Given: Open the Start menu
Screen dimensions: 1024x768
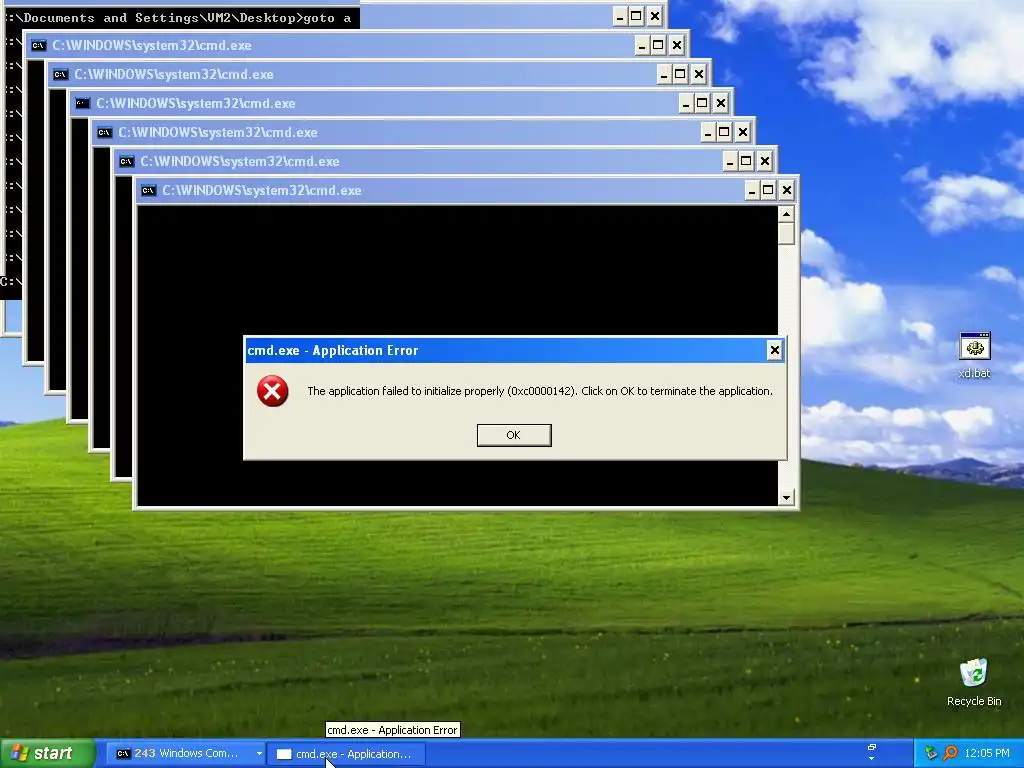Looking at the screenshot, I should coord(47,754).
